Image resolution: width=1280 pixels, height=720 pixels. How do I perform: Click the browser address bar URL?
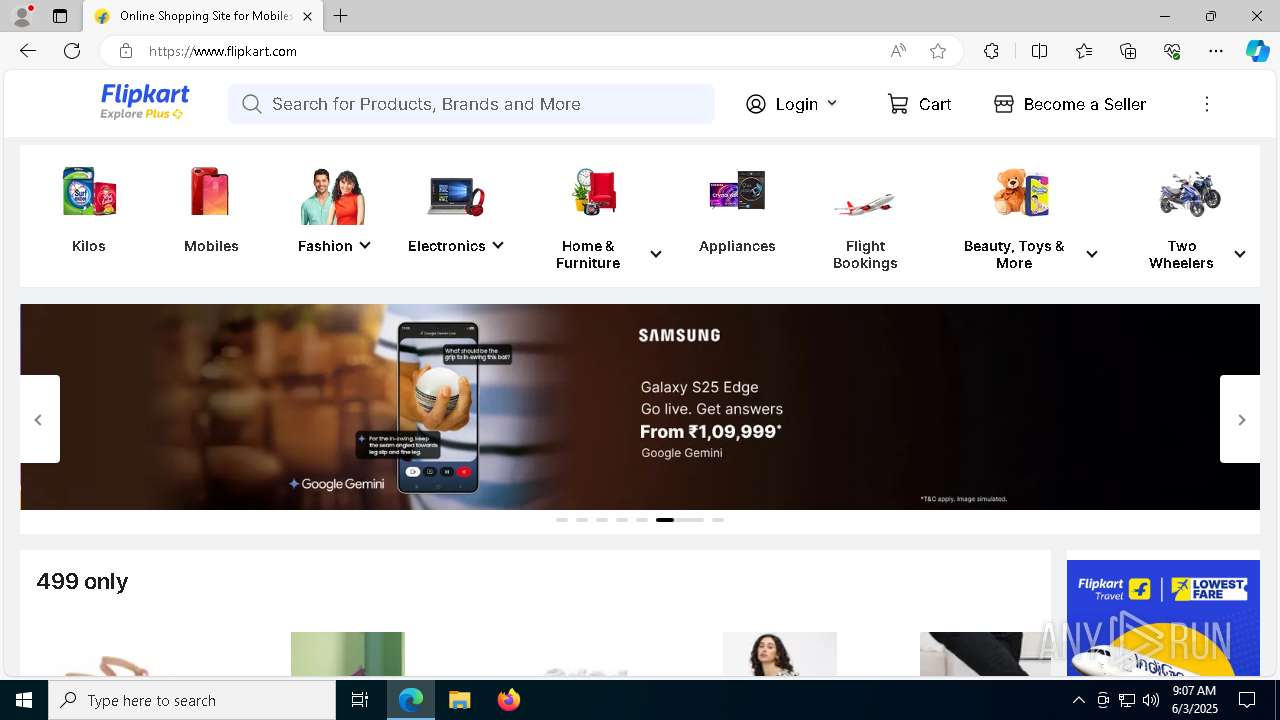[223, 51]
